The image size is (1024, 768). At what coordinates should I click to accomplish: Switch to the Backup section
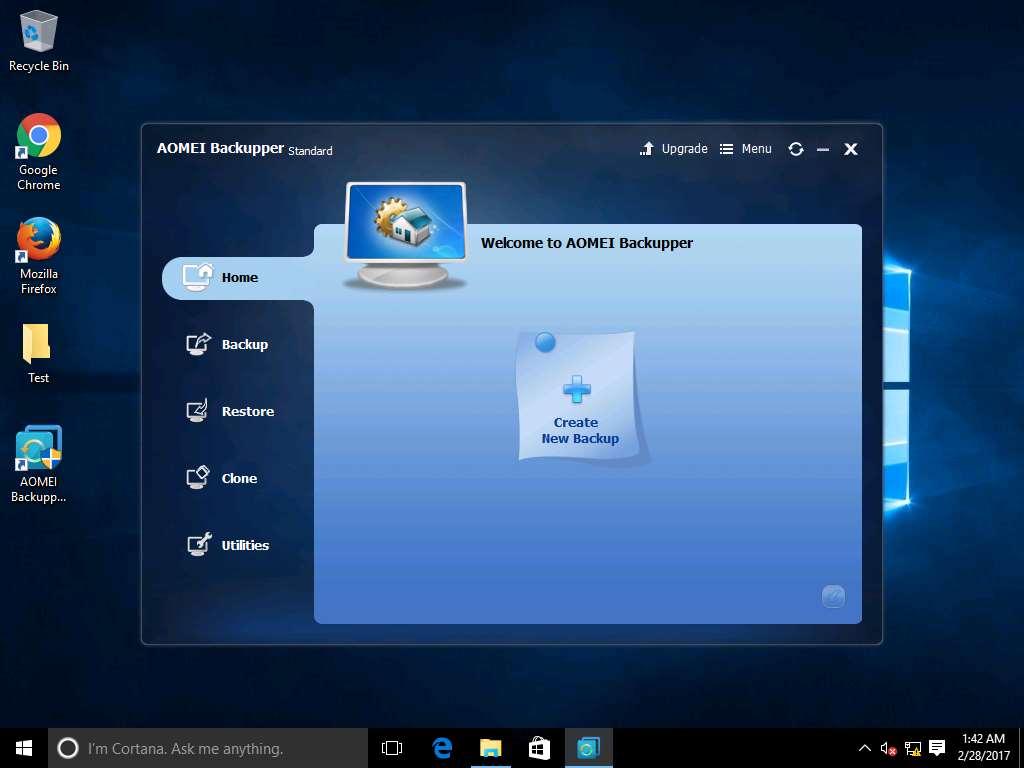(x=227, y=344)
